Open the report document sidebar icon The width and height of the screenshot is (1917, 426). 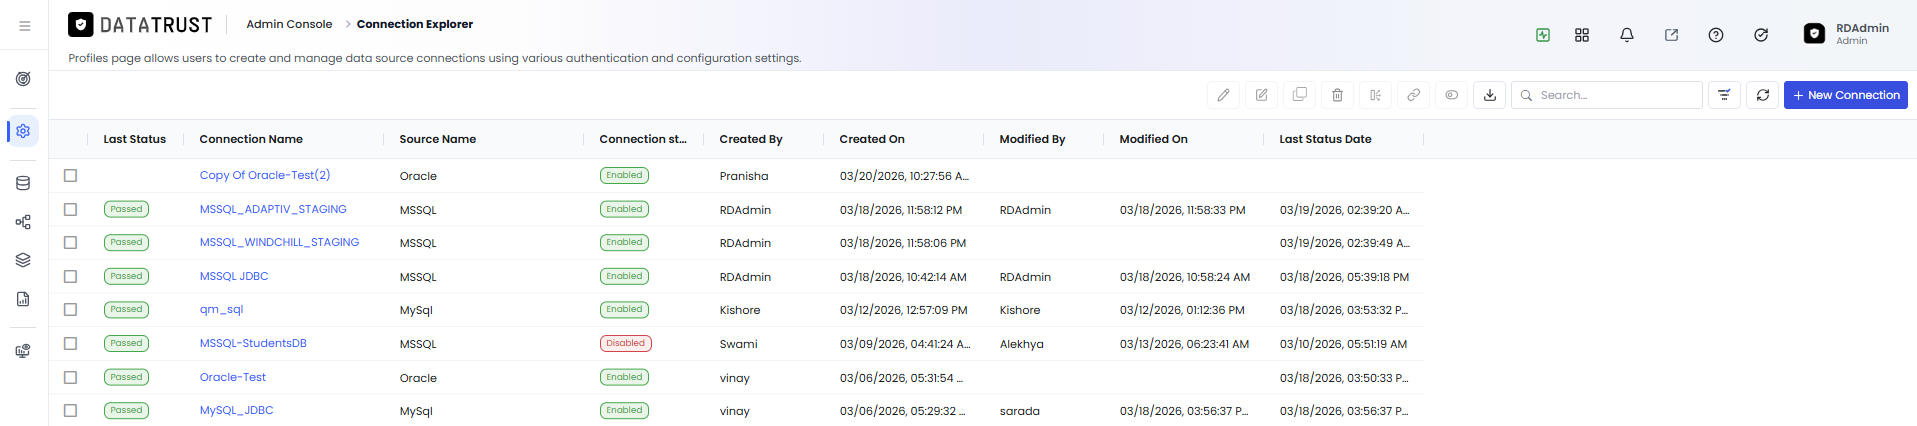(23, 299)
